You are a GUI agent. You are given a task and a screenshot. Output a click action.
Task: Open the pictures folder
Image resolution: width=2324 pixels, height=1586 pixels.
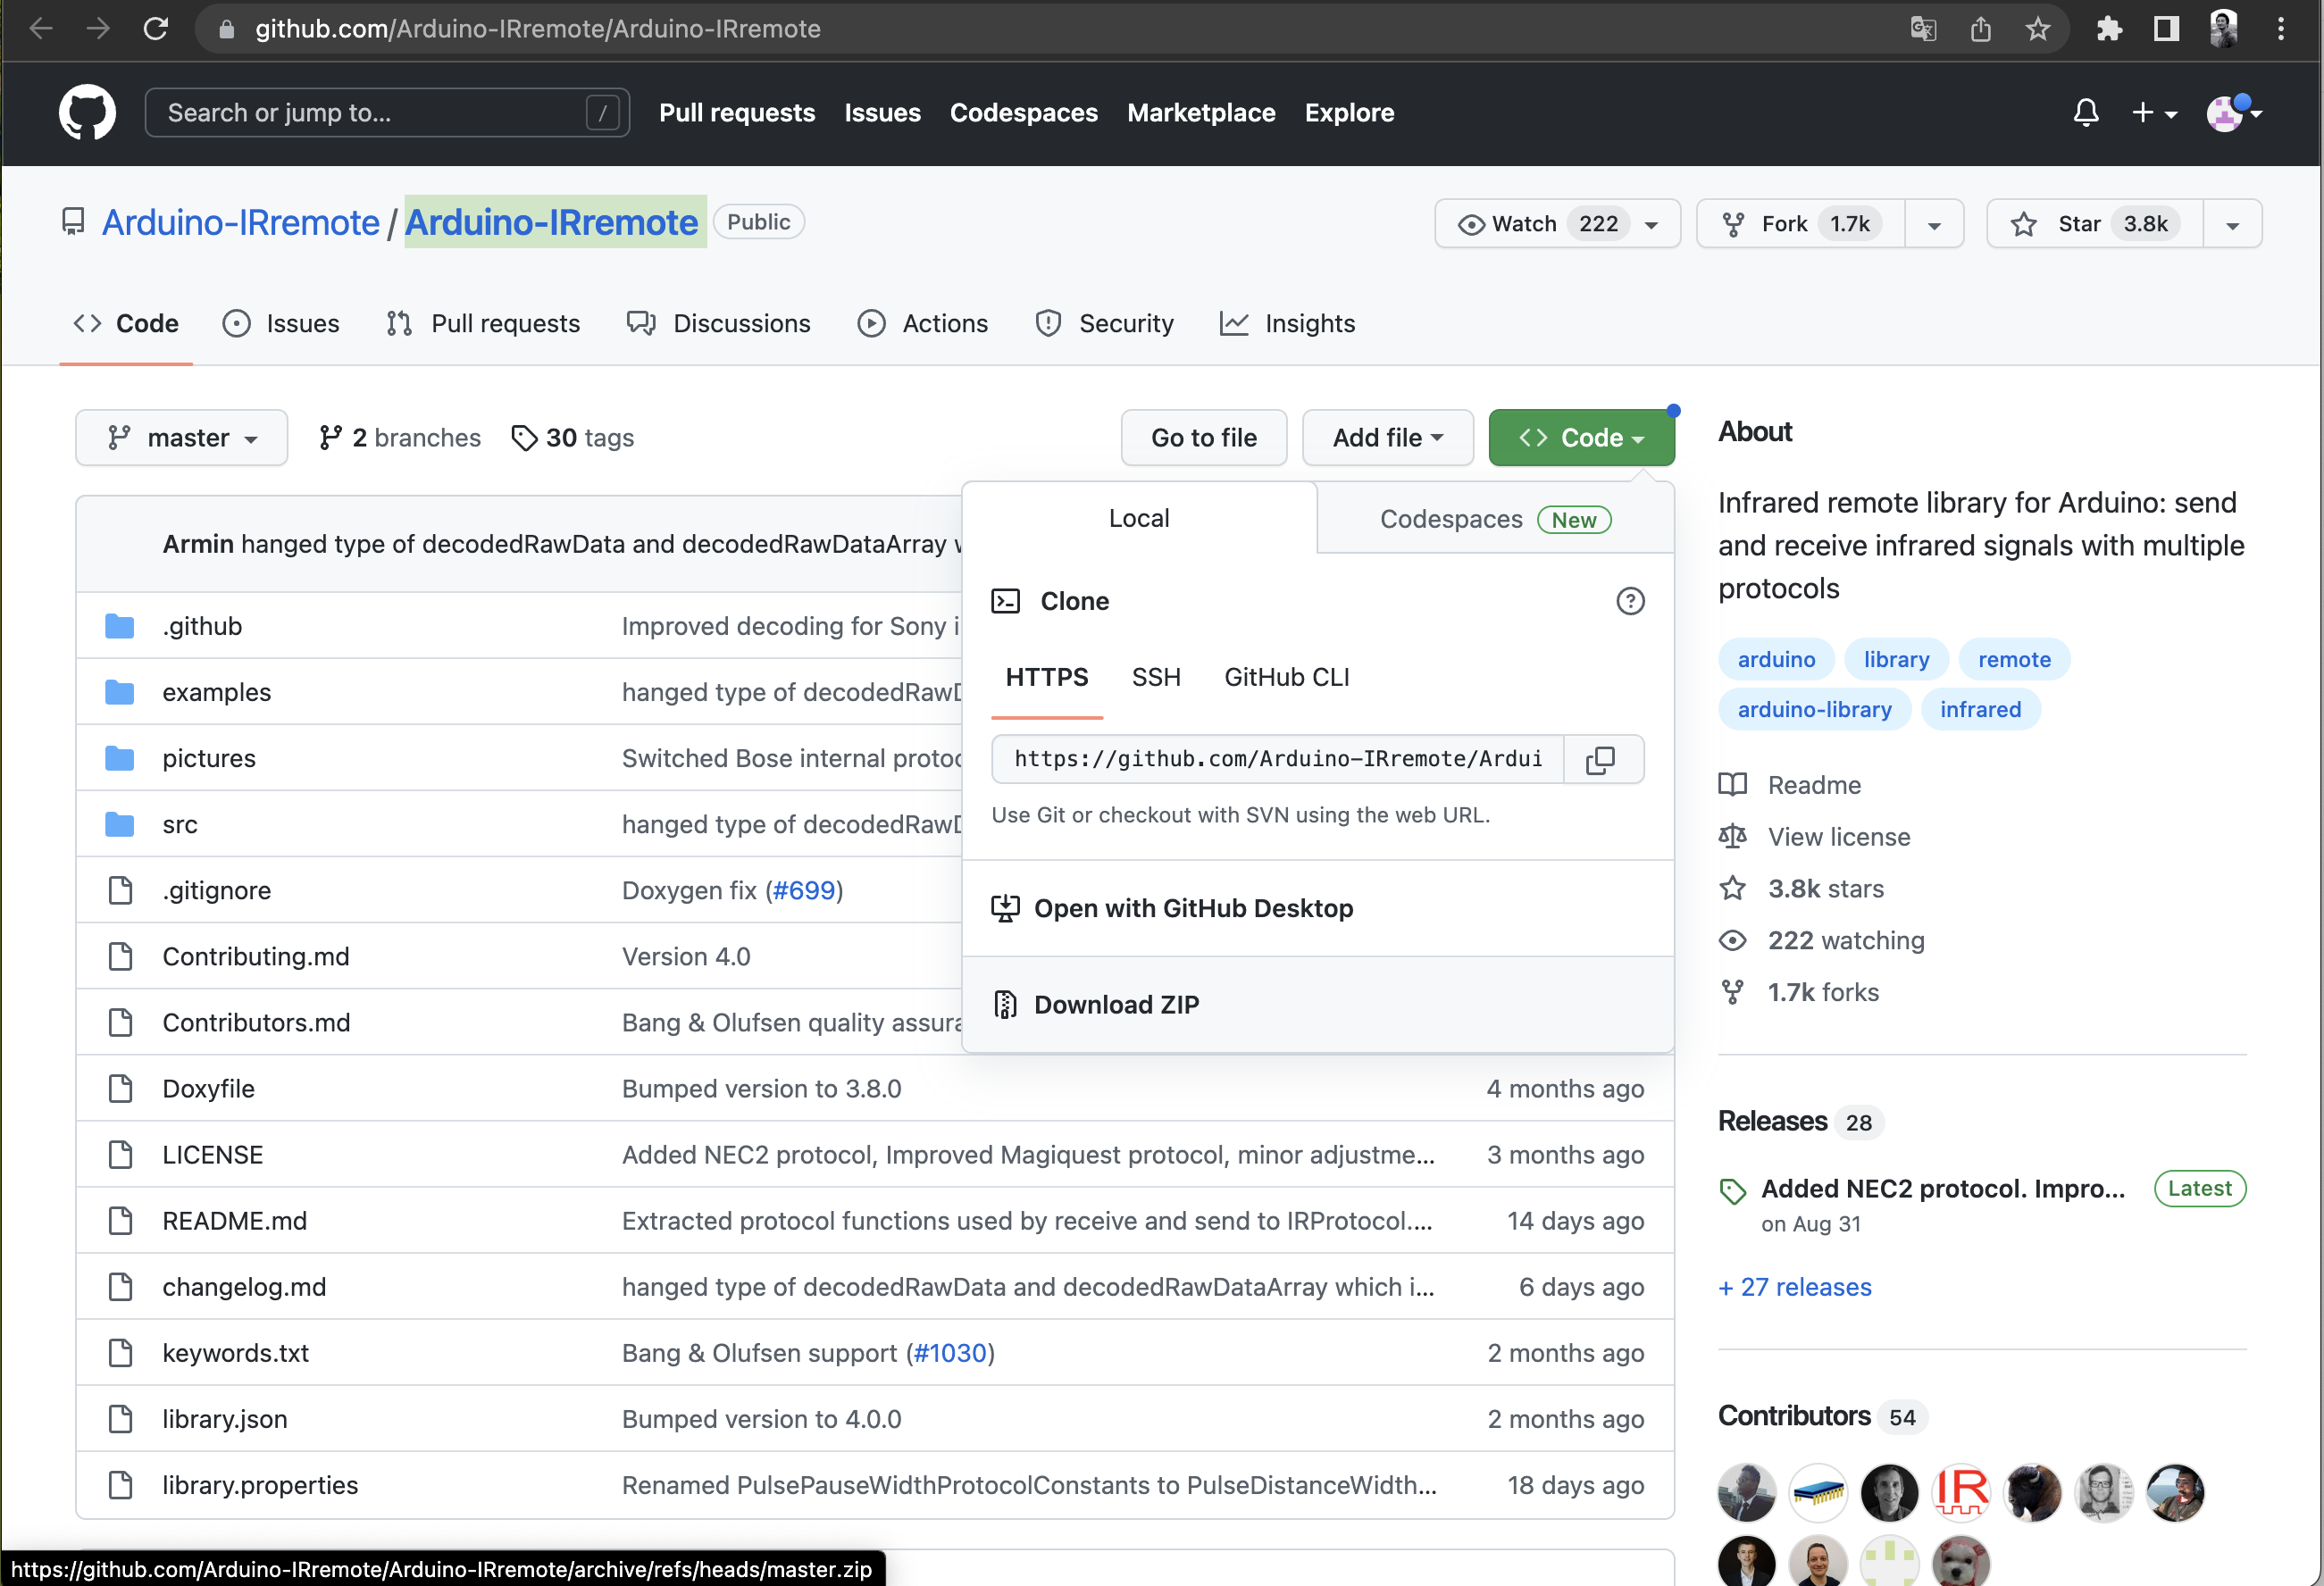click(209, 758)
